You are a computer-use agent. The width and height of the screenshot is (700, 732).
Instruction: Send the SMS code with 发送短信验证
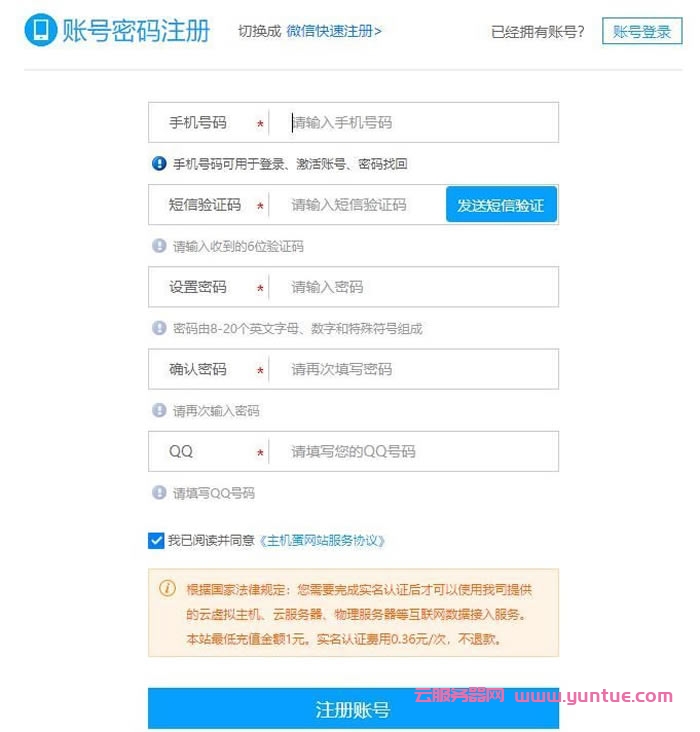(x=501, y=204)
